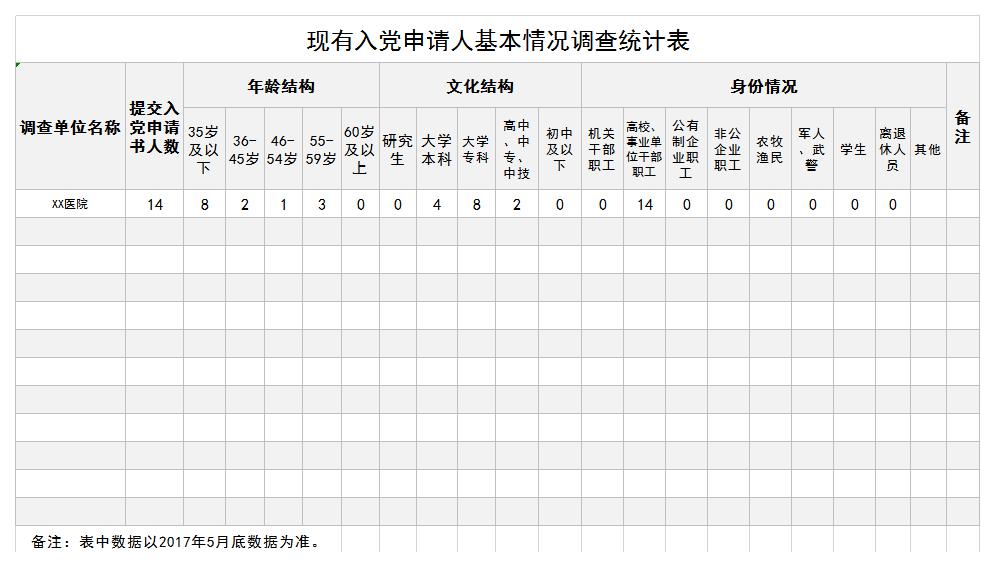Click the 公有制企业职工 column header

(x=686, y=149)
